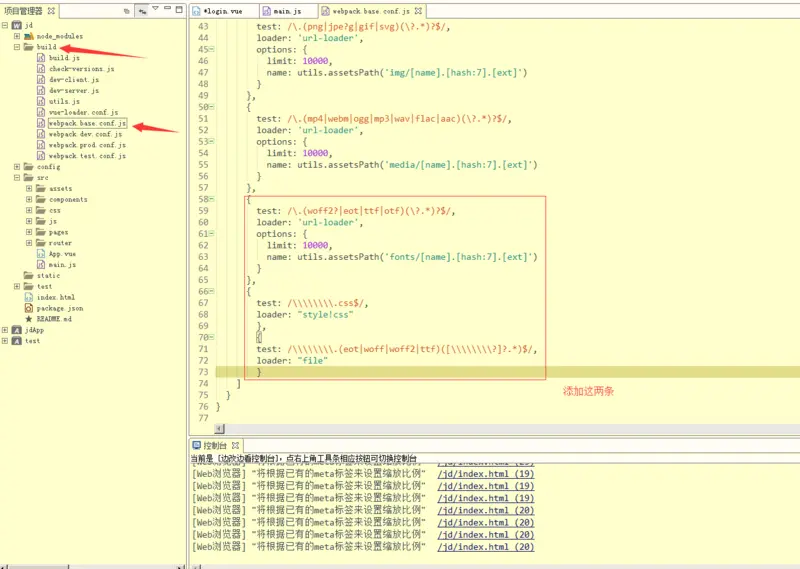Expand the config folder

tap(17, 166)
